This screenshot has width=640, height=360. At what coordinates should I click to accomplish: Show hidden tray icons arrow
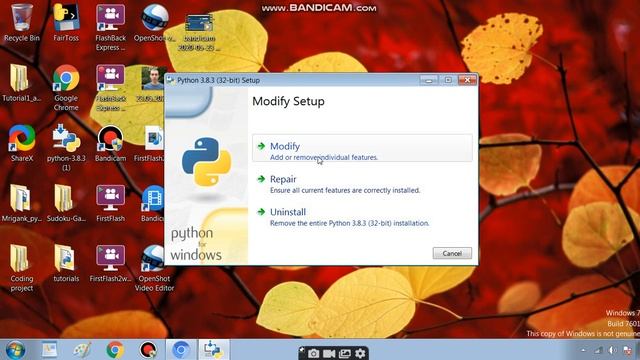583,350
